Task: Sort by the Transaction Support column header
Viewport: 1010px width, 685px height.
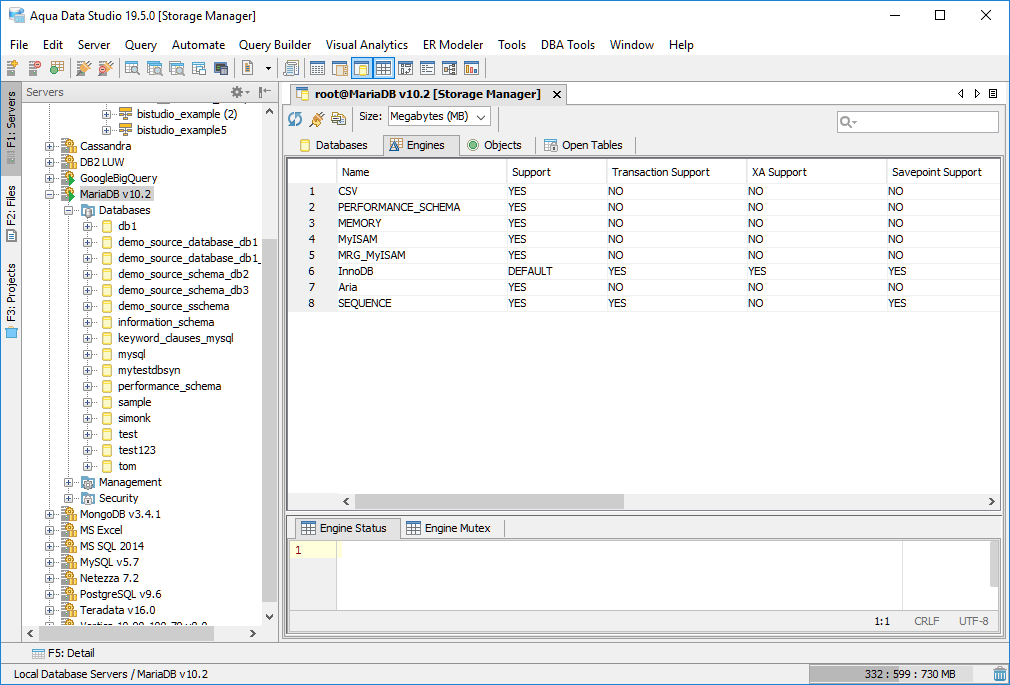Action: point(661,172)
